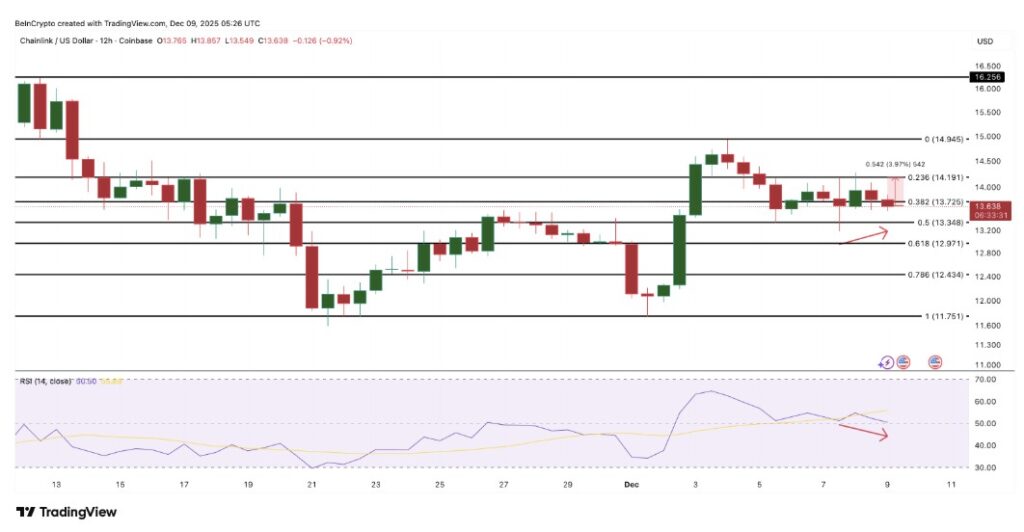Click the USD currency label above price axis
The height and width of the screenshot is (532, 1024).
pyautogui.click(x=985, y=41)
